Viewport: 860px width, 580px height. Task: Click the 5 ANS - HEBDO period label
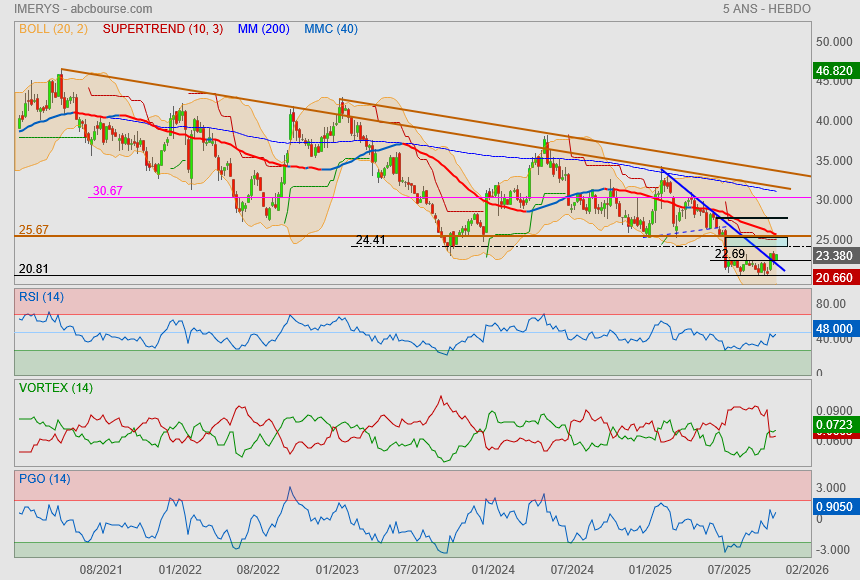pos(766,8)
